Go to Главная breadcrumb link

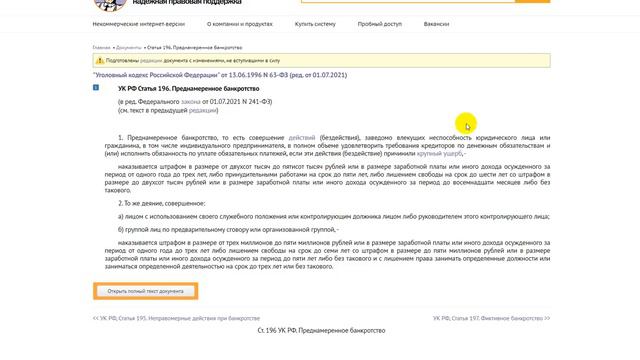click(x=101, y=48)
